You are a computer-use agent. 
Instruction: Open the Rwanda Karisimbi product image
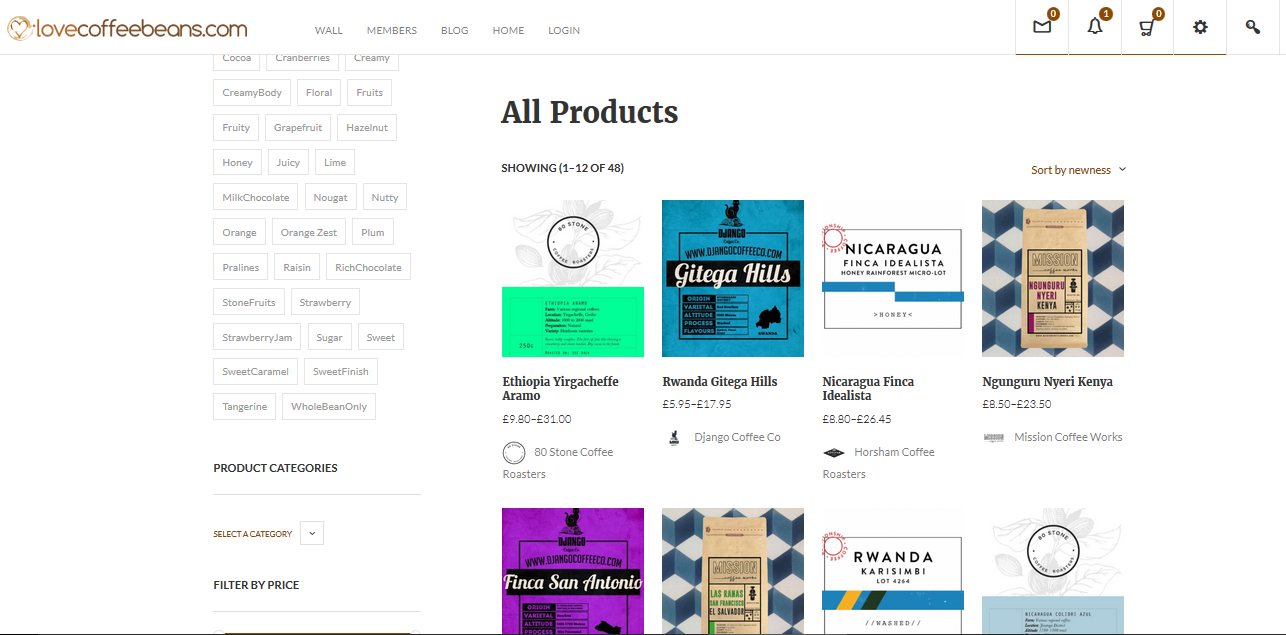pos(893,571)
